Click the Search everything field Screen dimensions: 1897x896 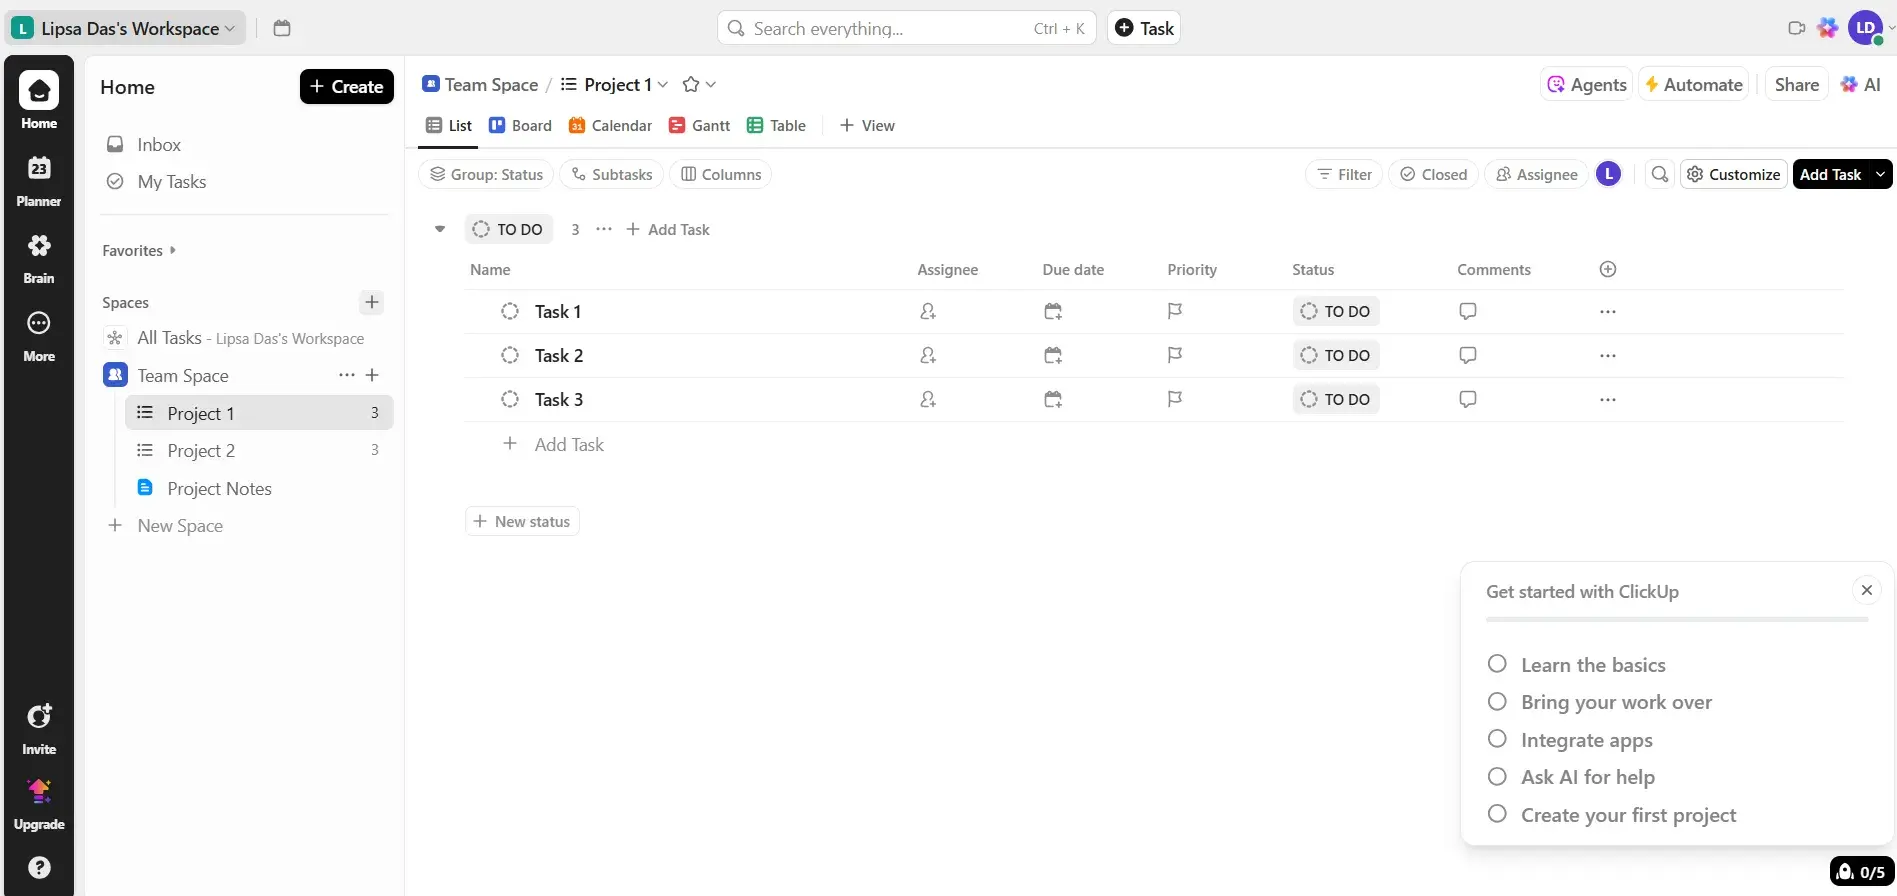pyautogui.click(x=890, y=28)
